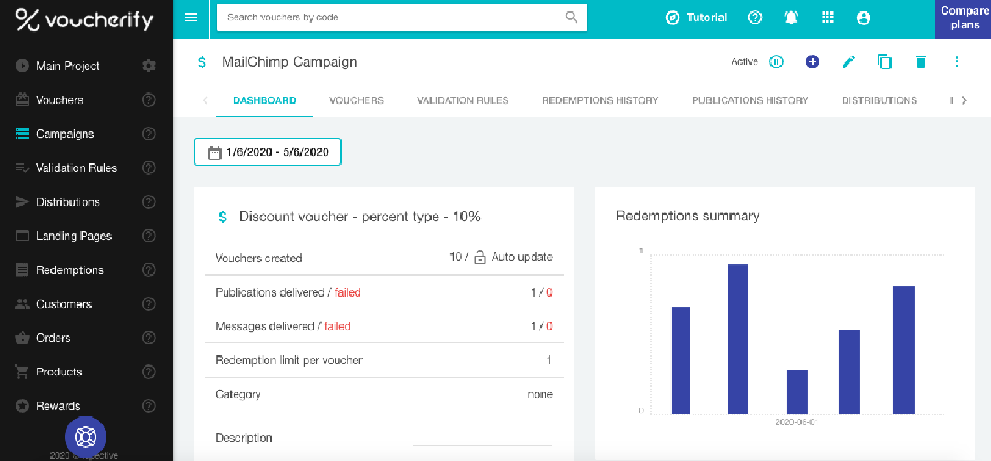
Task: Open the help question mark in top bar
Action: pos(755,18)
